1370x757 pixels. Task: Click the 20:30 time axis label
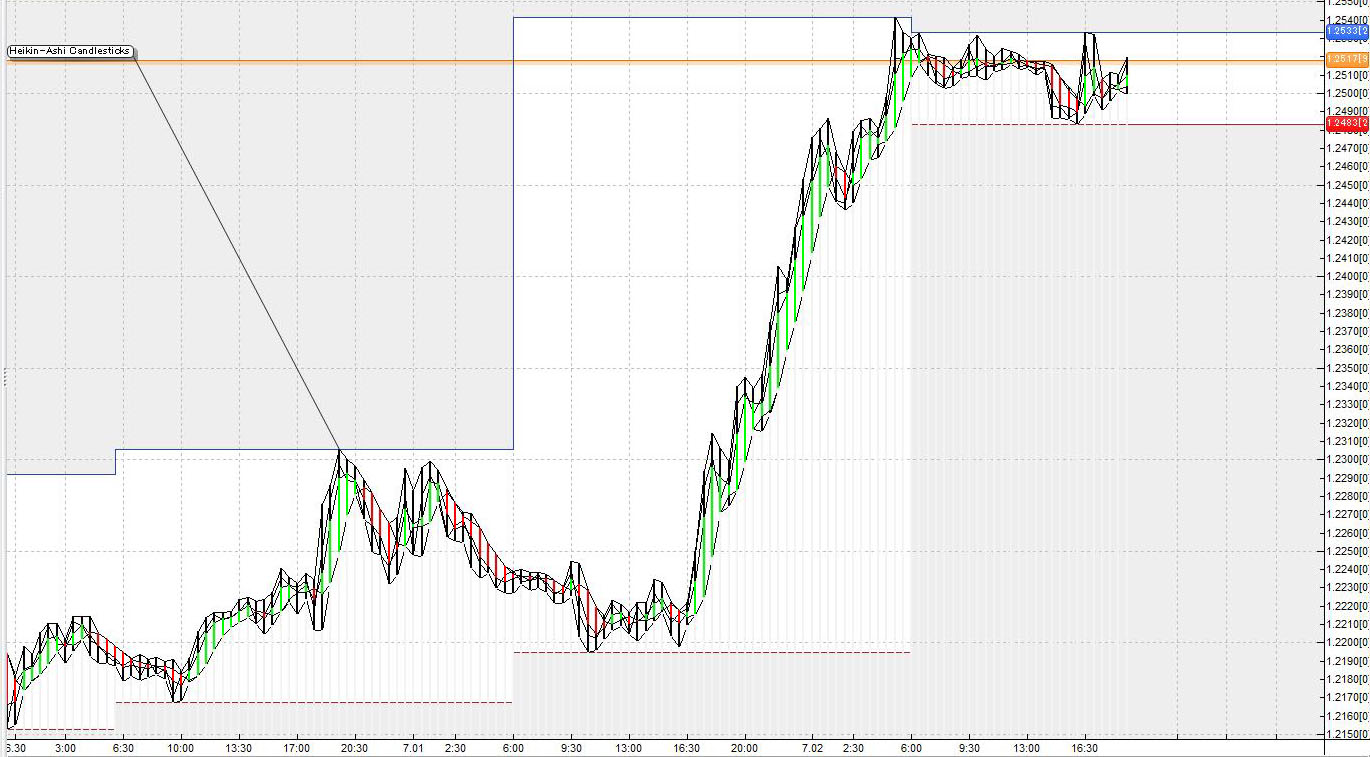point(354,748)
